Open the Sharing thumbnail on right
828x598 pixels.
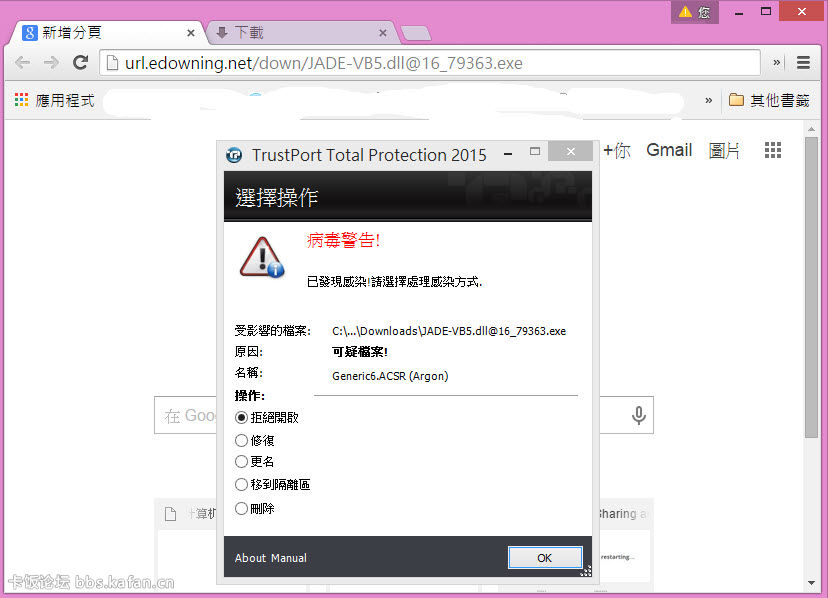[x=626, y=543]
